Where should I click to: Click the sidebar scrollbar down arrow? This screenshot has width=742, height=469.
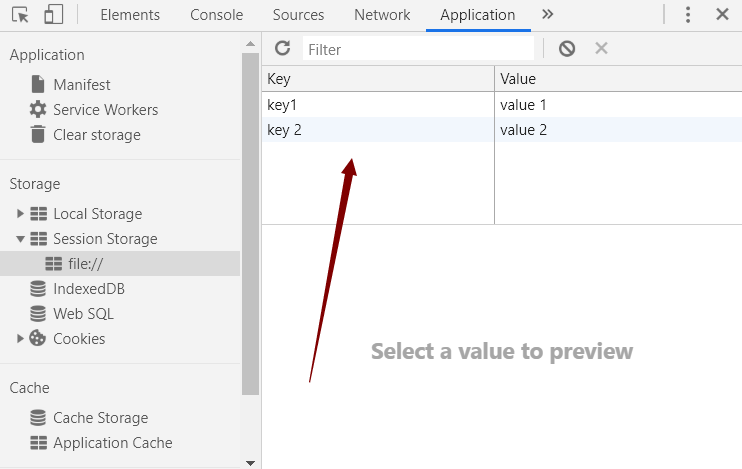click(x=250, y=462)
